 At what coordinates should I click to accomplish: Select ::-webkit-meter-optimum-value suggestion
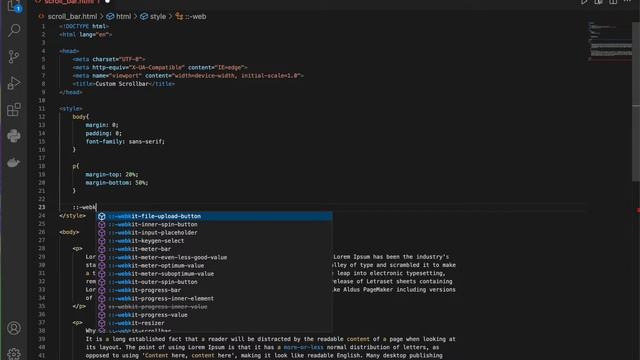(x=214, y=265)
